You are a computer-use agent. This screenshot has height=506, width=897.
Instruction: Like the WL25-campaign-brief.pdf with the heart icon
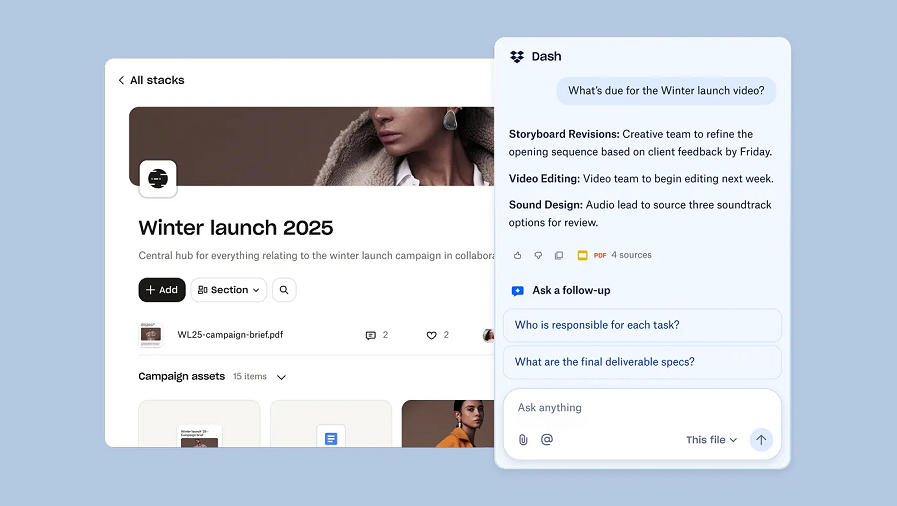click(432, 335)
